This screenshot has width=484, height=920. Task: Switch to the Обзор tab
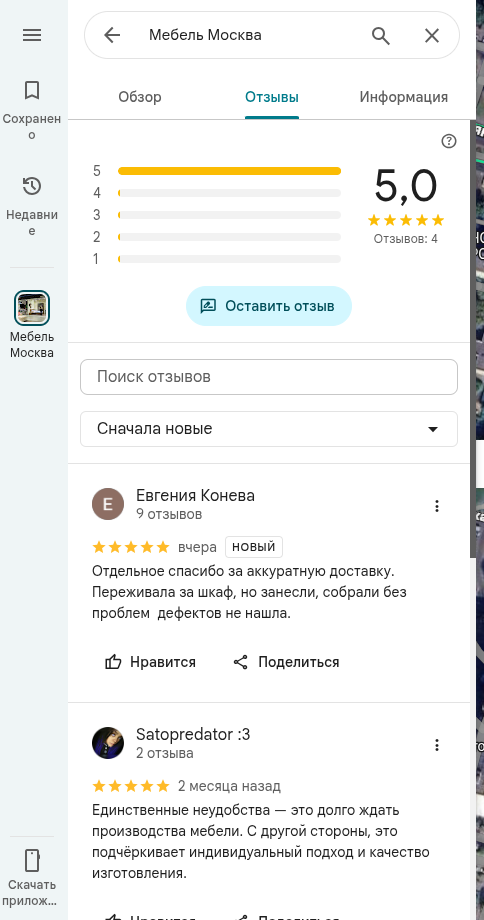point(140,97)
